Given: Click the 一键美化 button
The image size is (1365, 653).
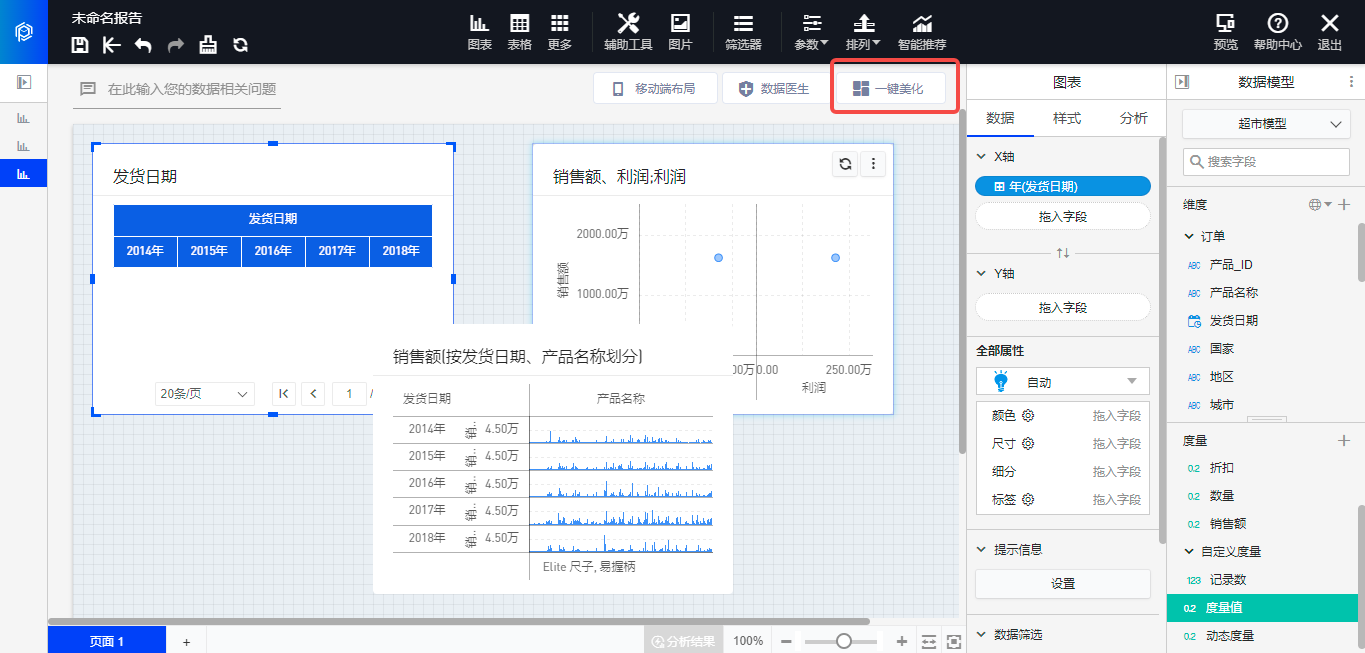Looking at the screenshot, I should click(889, 89).
